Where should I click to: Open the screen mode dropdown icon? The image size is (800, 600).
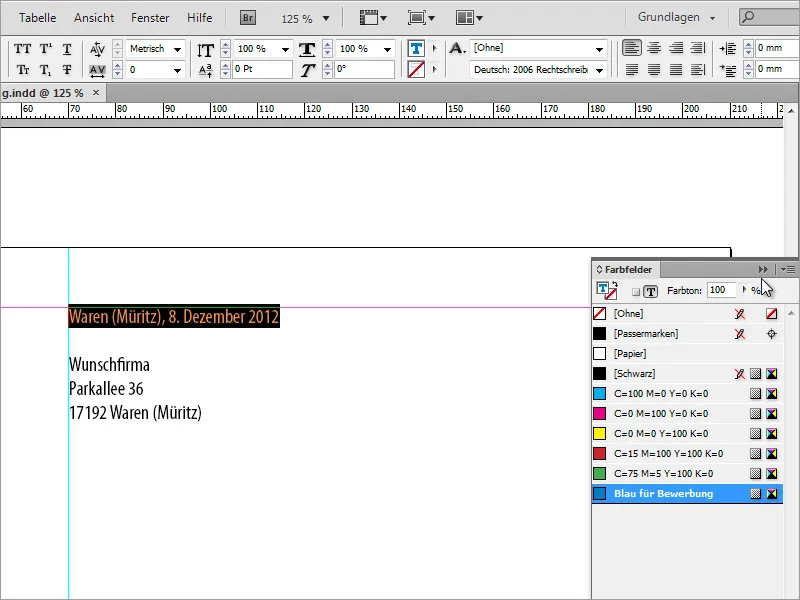click(x=421, y=18)
